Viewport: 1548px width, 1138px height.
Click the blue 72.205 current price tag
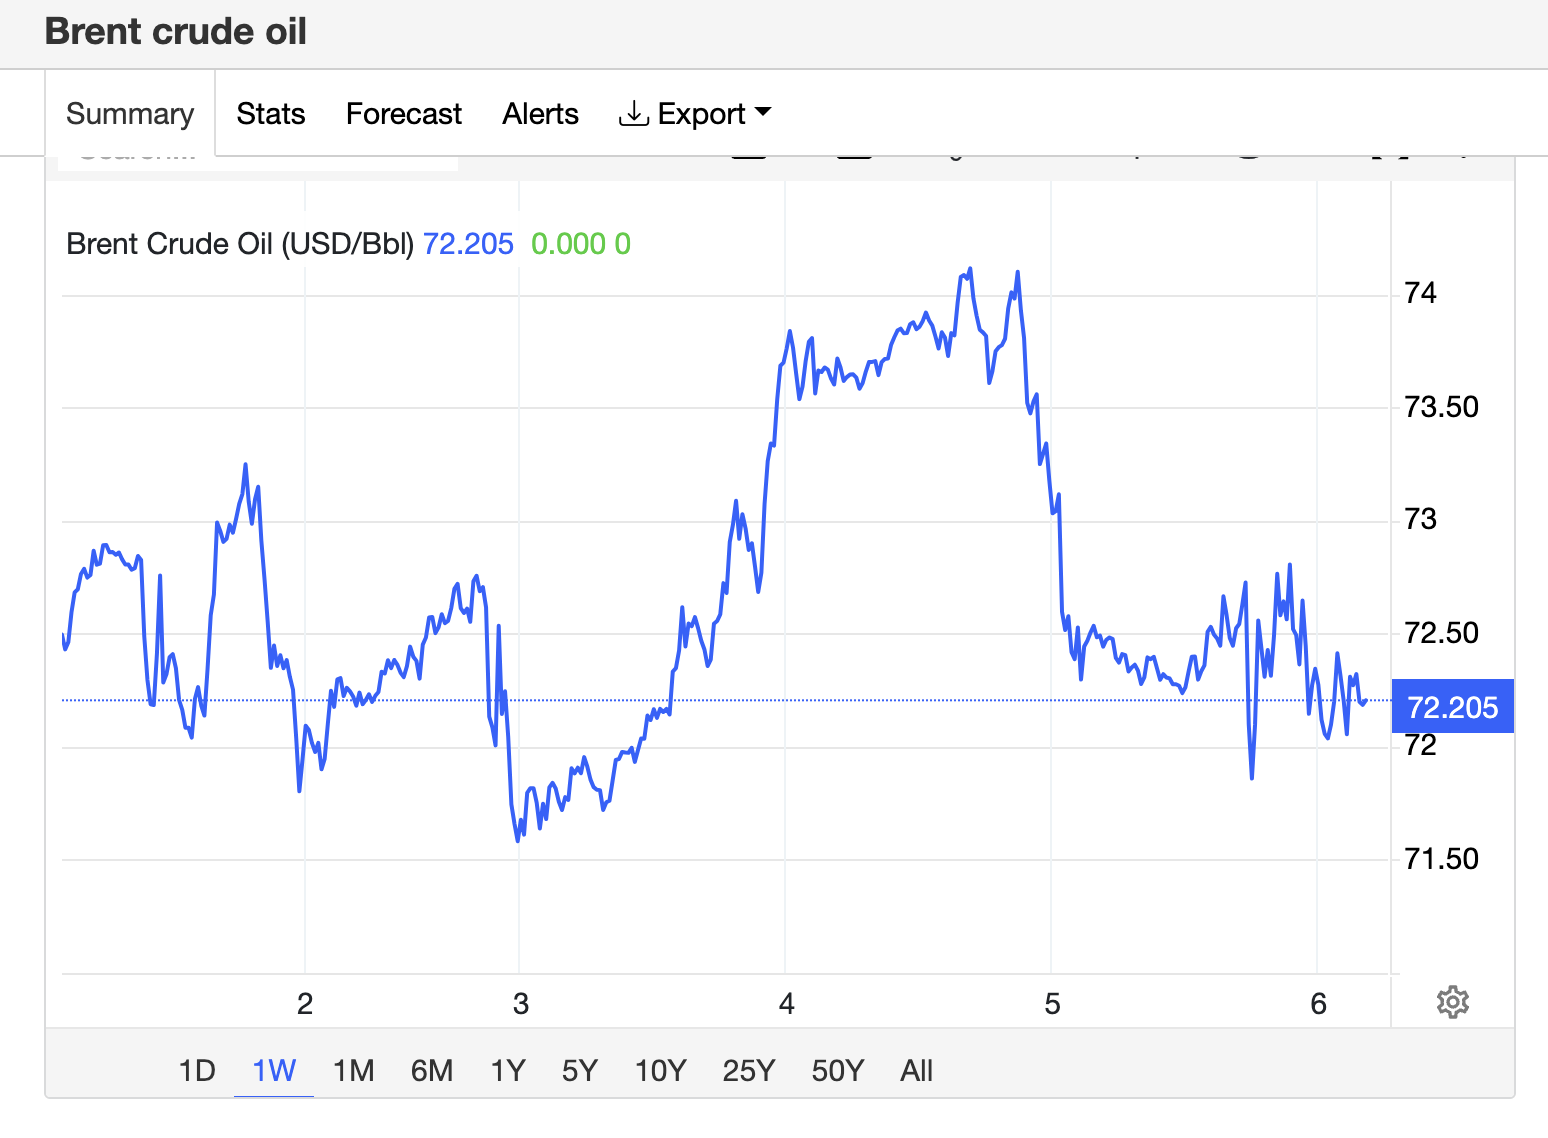(1453, 707)
